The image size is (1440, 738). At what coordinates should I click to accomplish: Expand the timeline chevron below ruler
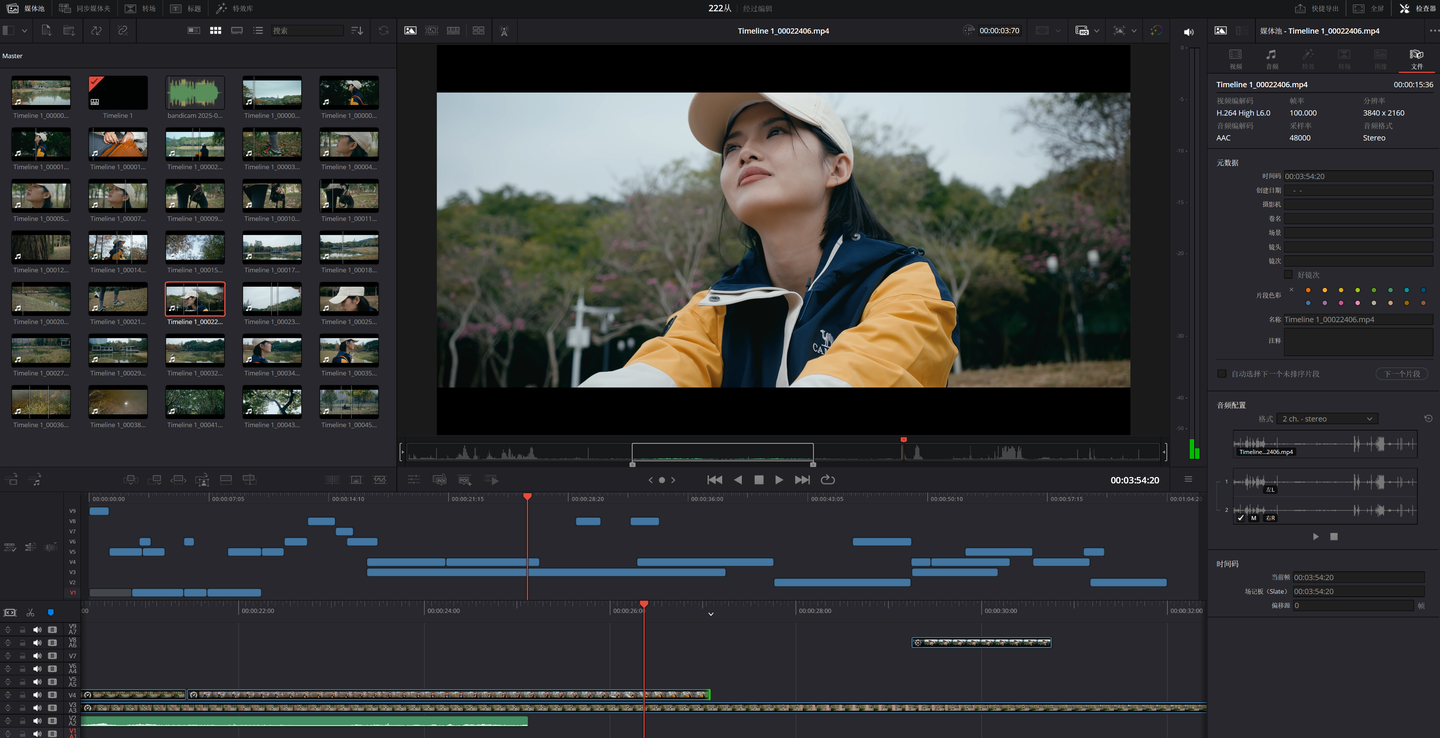(x=711, y=614)
